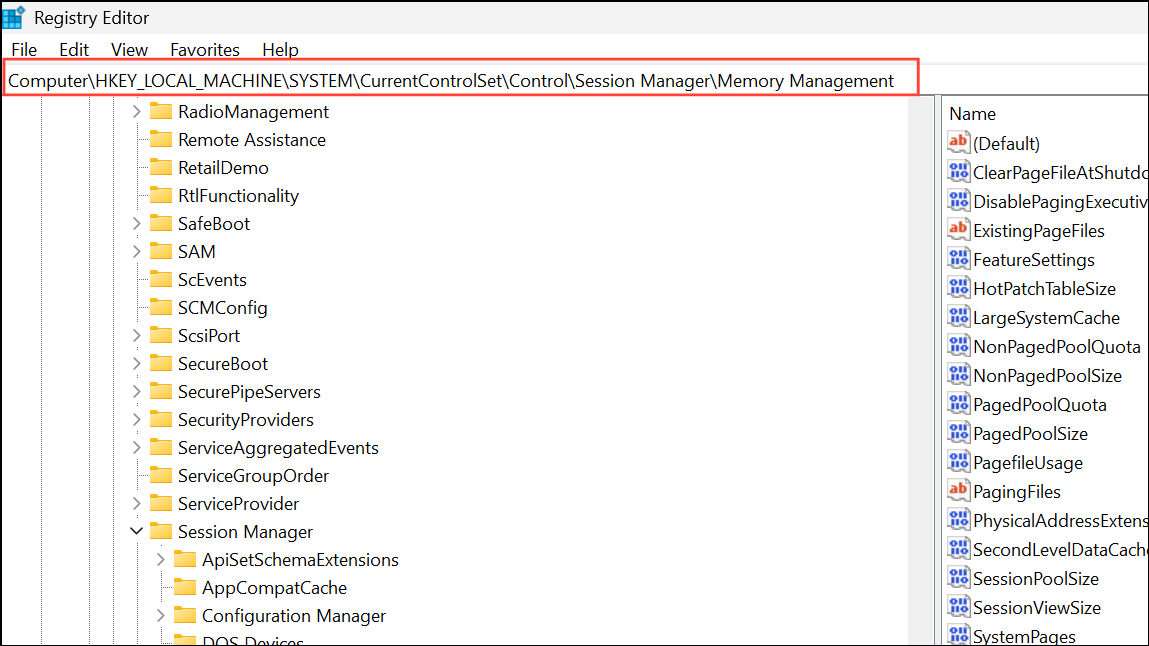Click the string icon beside (Default)
The image size is (1149, 646).
[958, 143]
